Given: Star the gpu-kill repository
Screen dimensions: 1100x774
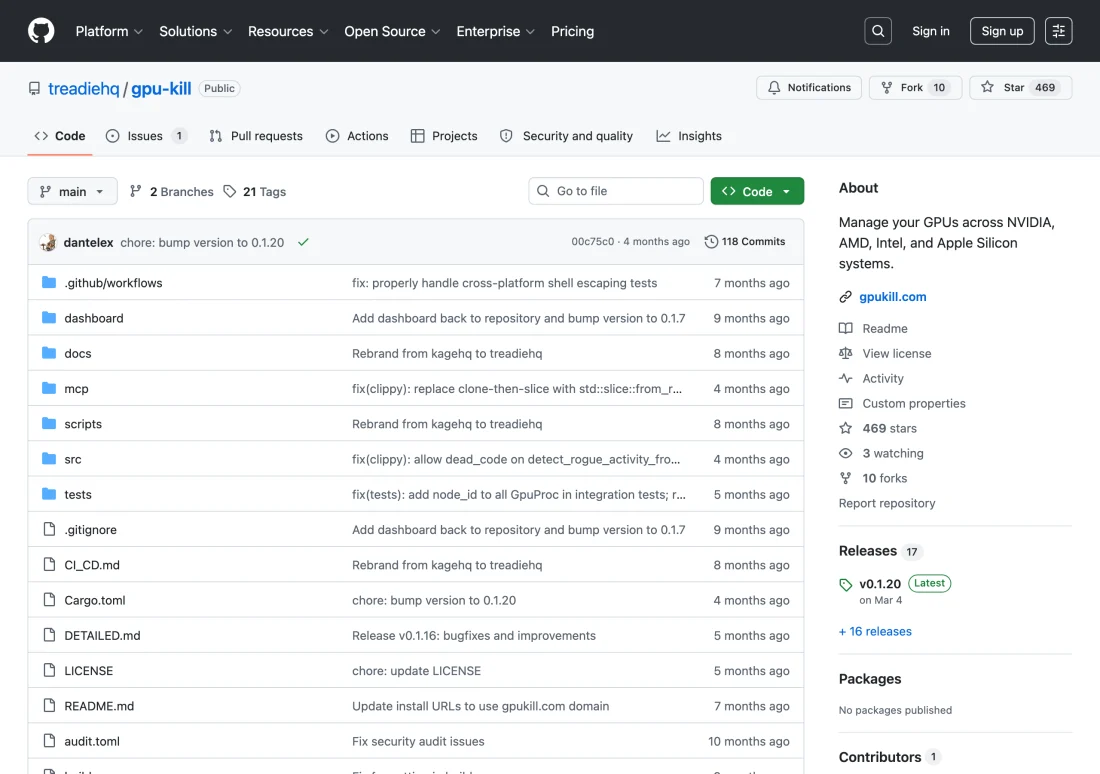Looking at the screenshot, I should [x=1020, y=88].
